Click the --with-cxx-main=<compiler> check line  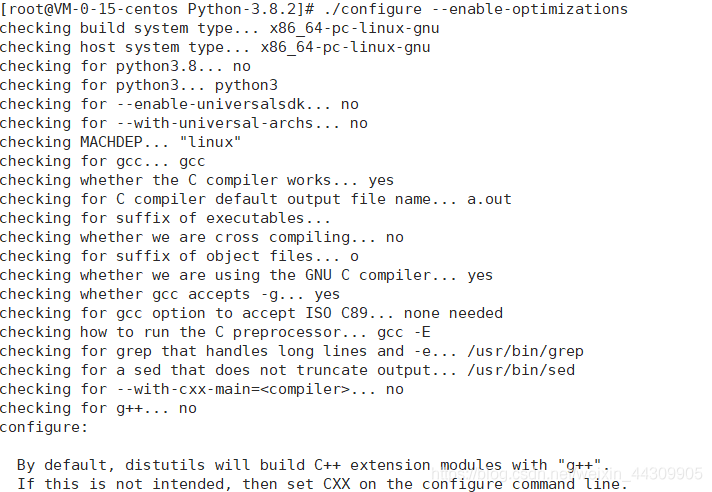(202, 390)
